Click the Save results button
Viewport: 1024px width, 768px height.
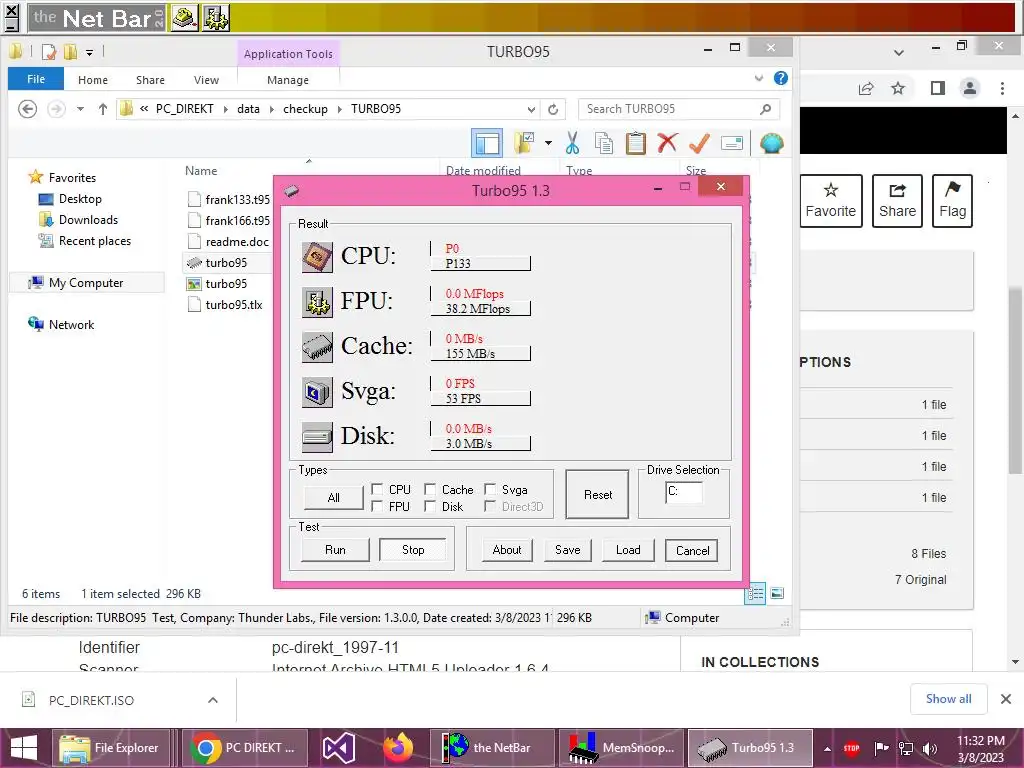coord(568,550)
